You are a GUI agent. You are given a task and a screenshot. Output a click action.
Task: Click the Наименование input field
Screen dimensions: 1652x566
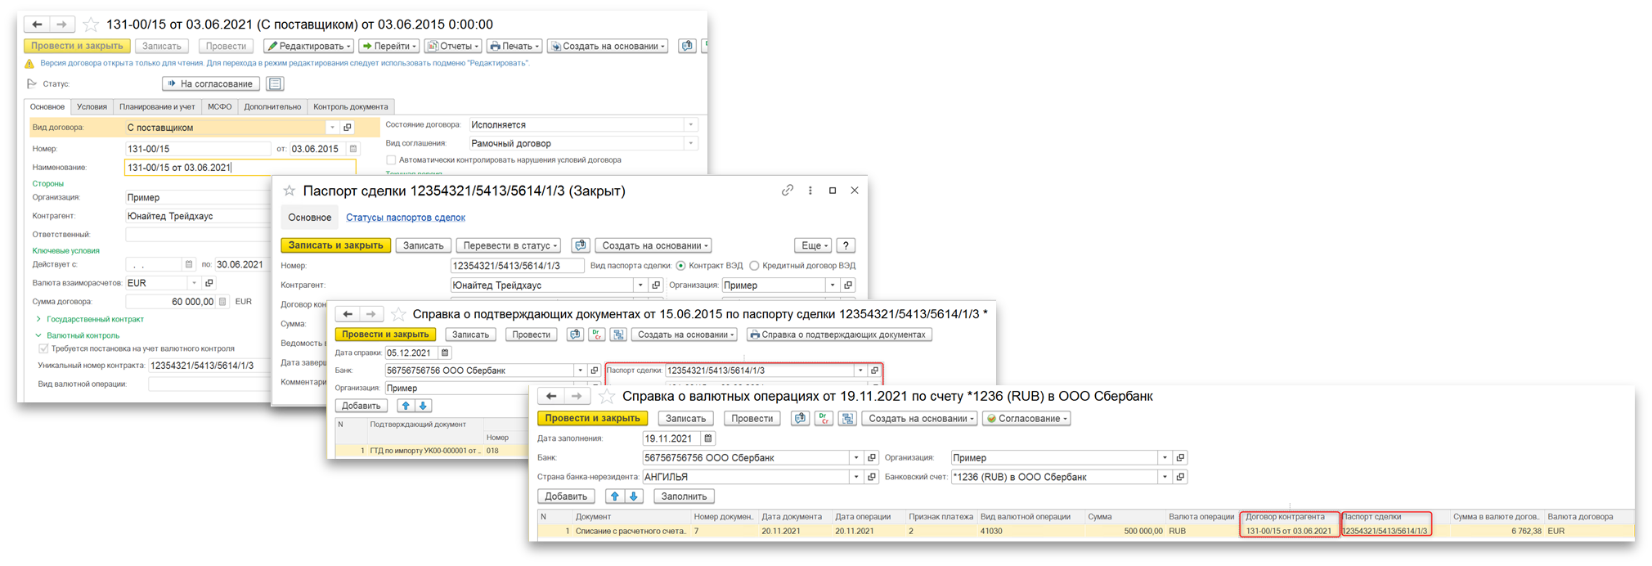(x=239, y=168)
